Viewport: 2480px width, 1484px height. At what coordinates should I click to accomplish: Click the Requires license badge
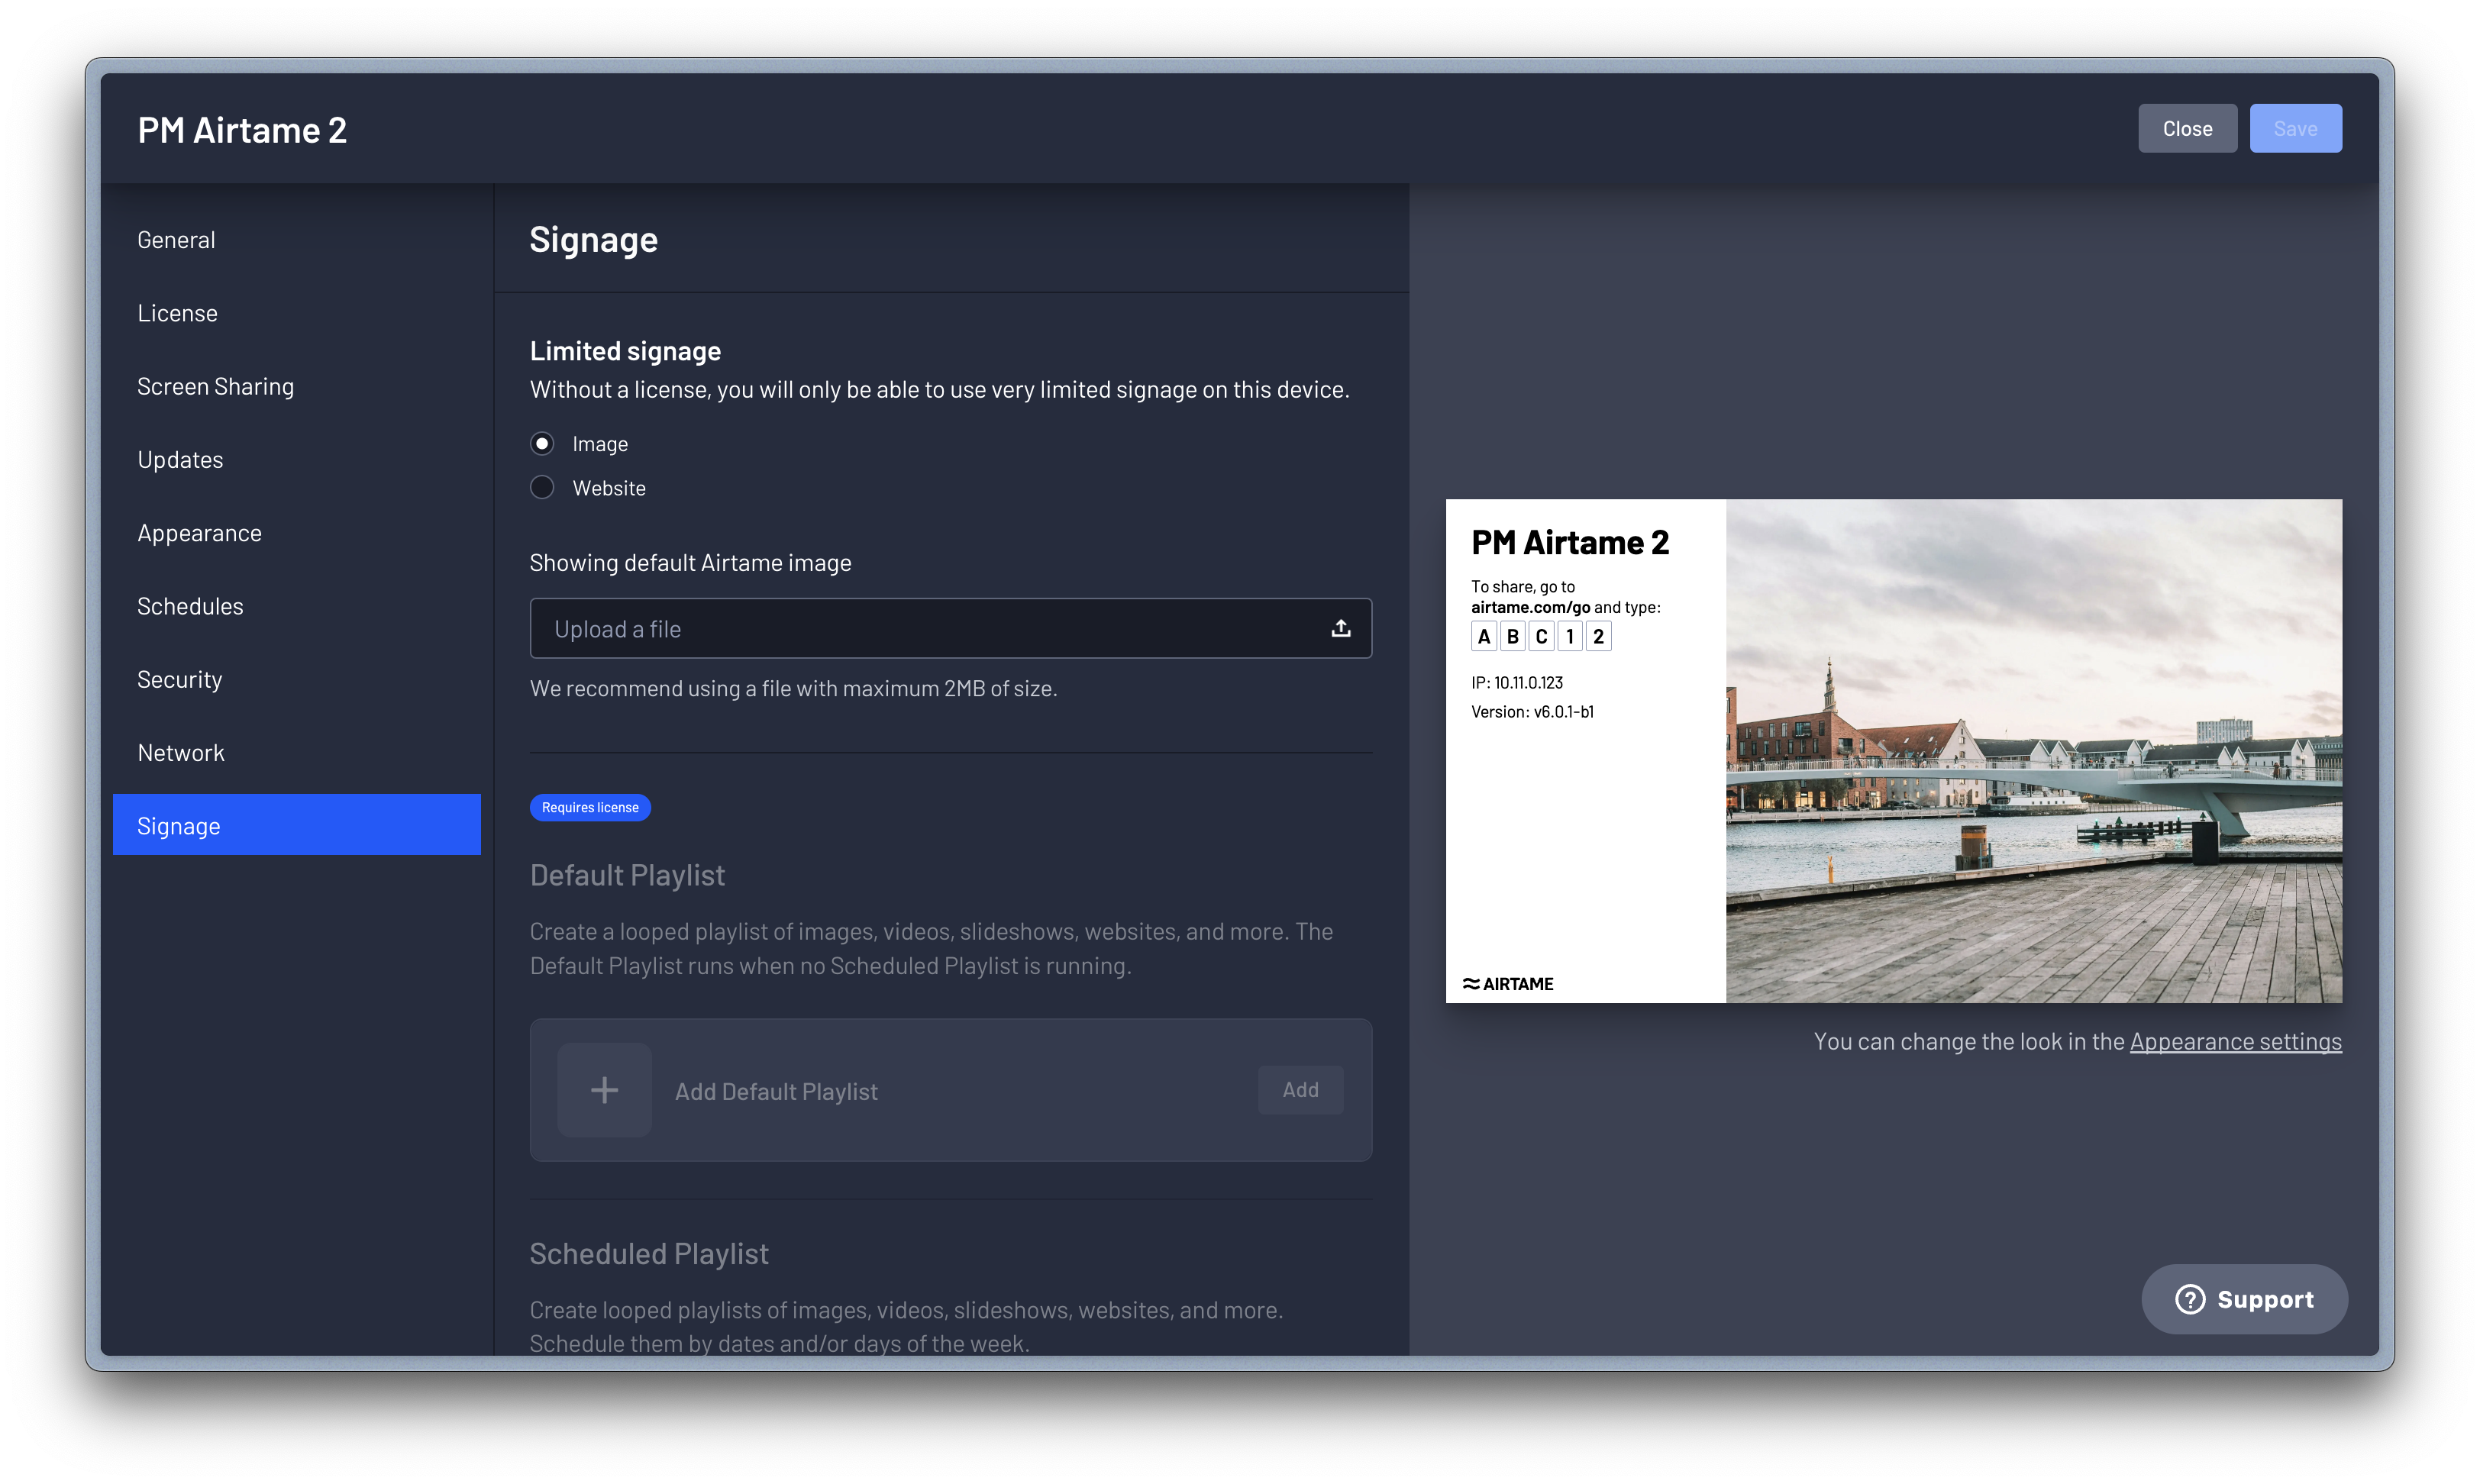coord(590,807)
